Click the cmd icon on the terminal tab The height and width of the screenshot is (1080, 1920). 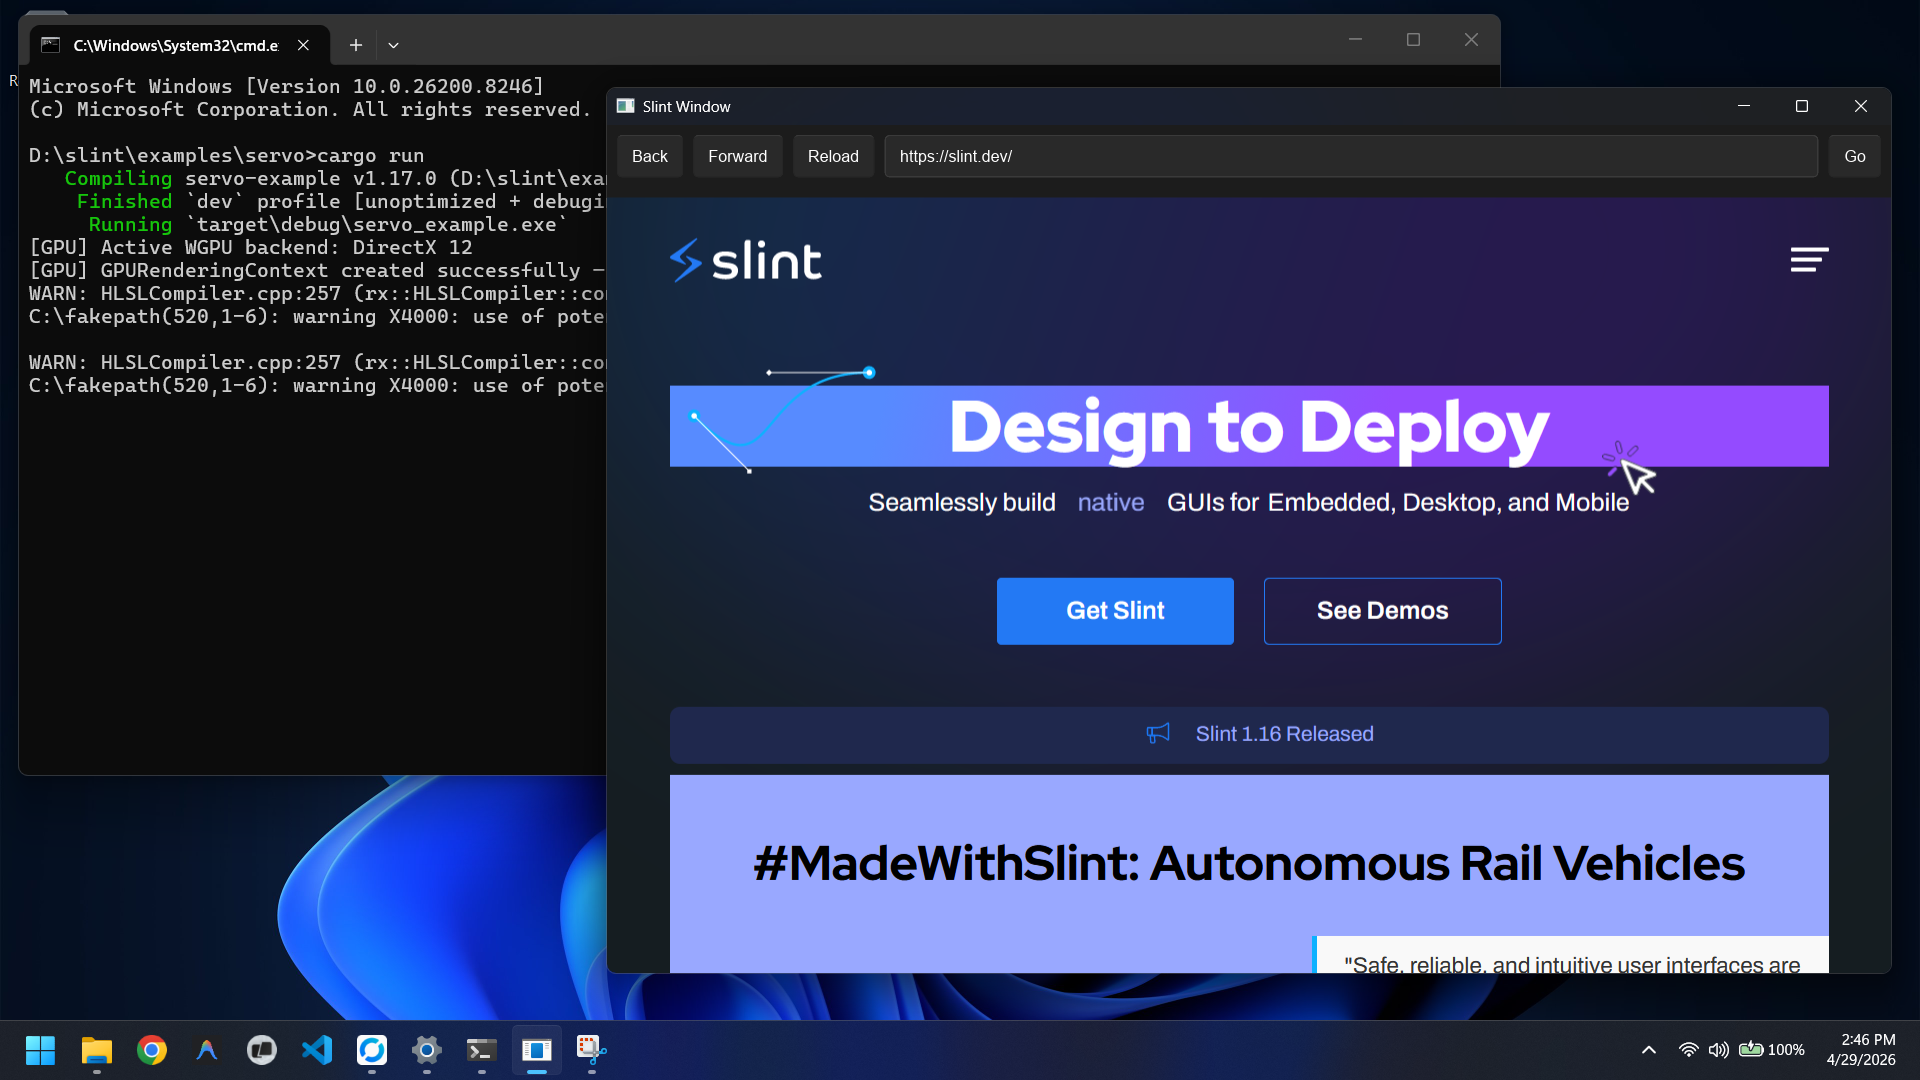(x=51, y=45)
